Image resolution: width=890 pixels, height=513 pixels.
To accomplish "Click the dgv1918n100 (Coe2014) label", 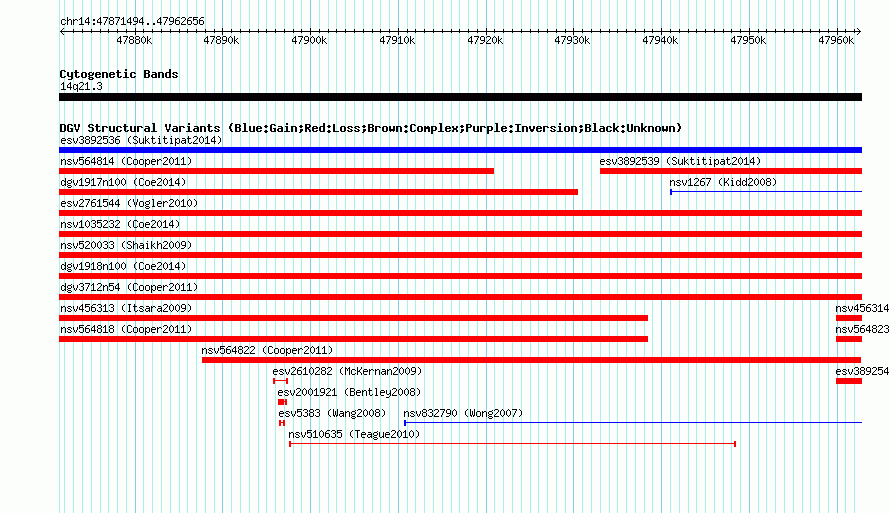I will pyautogui.click(x=123, y=266).
